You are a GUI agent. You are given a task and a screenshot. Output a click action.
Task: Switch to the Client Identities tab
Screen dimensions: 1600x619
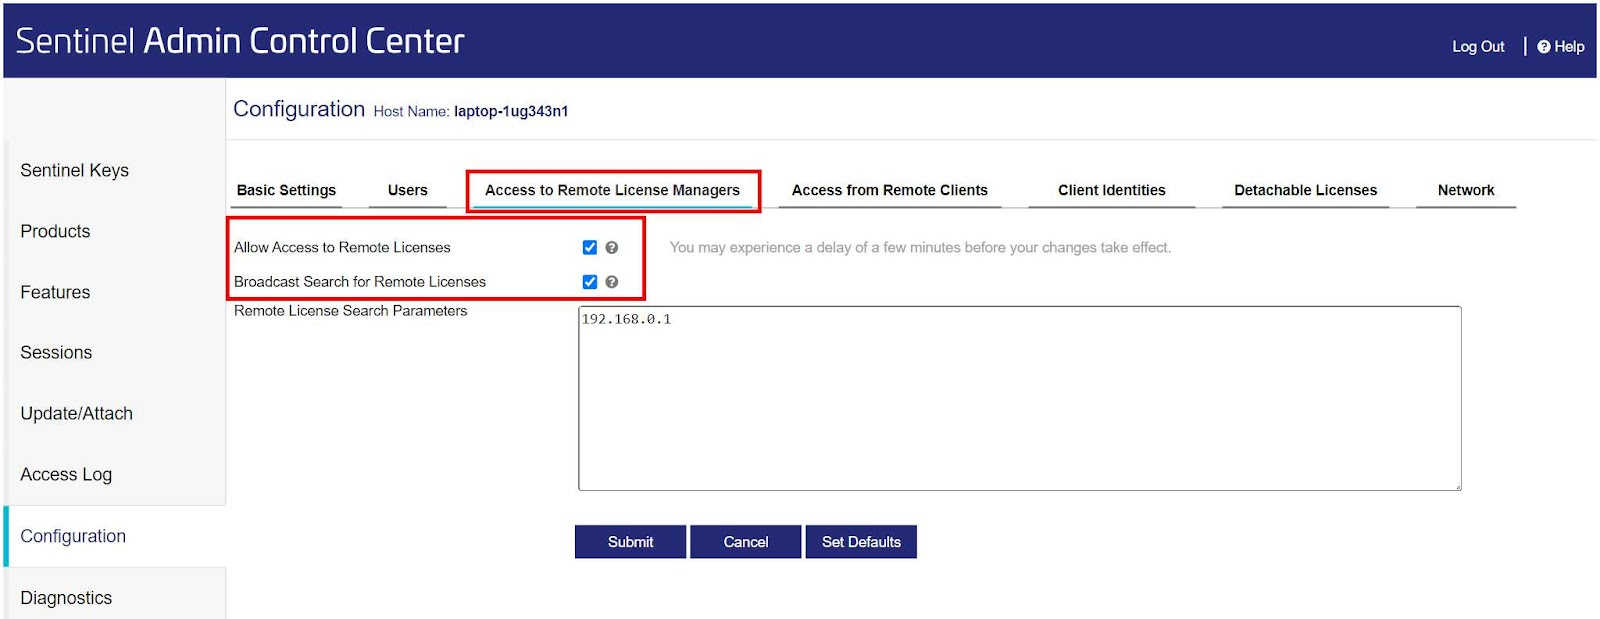pyautogui.click(x=1111, y=190)
